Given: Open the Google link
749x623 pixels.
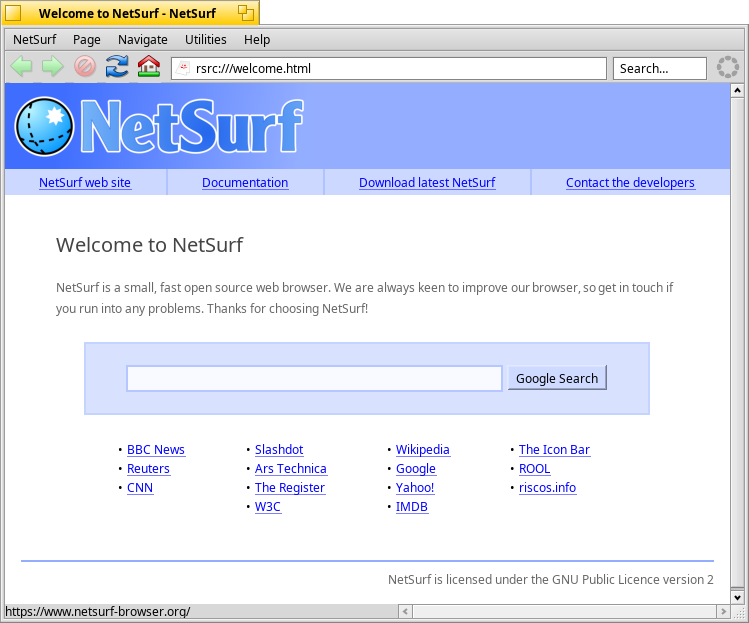Looking at the screenshot, I should click(x=416, y=469).
